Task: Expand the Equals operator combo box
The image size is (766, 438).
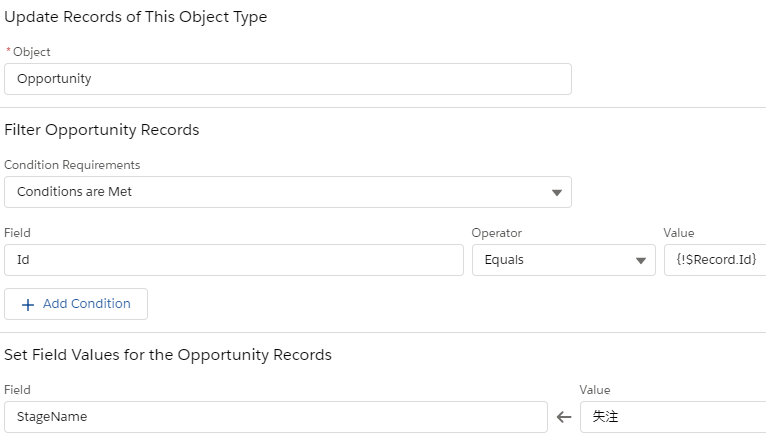Action: tap(563, 260)
